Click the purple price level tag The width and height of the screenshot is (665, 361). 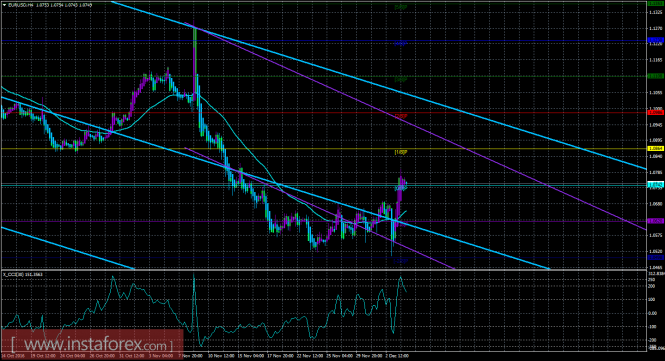click(x=656, y=221)
